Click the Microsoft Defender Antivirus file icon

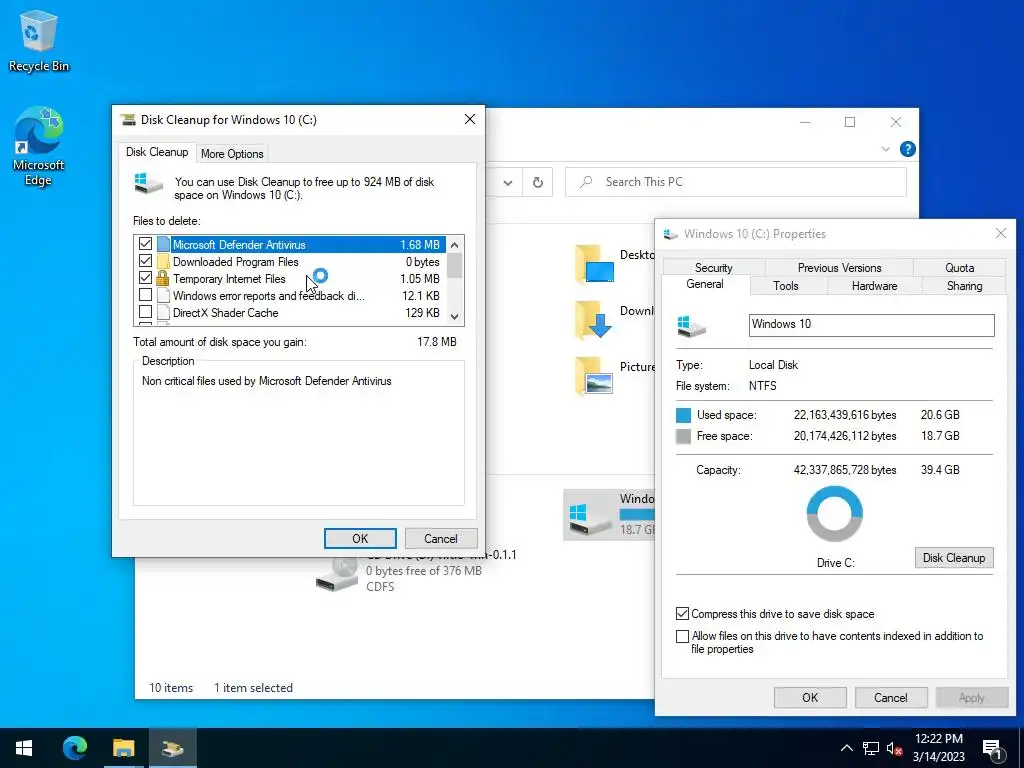pos(163,244)
